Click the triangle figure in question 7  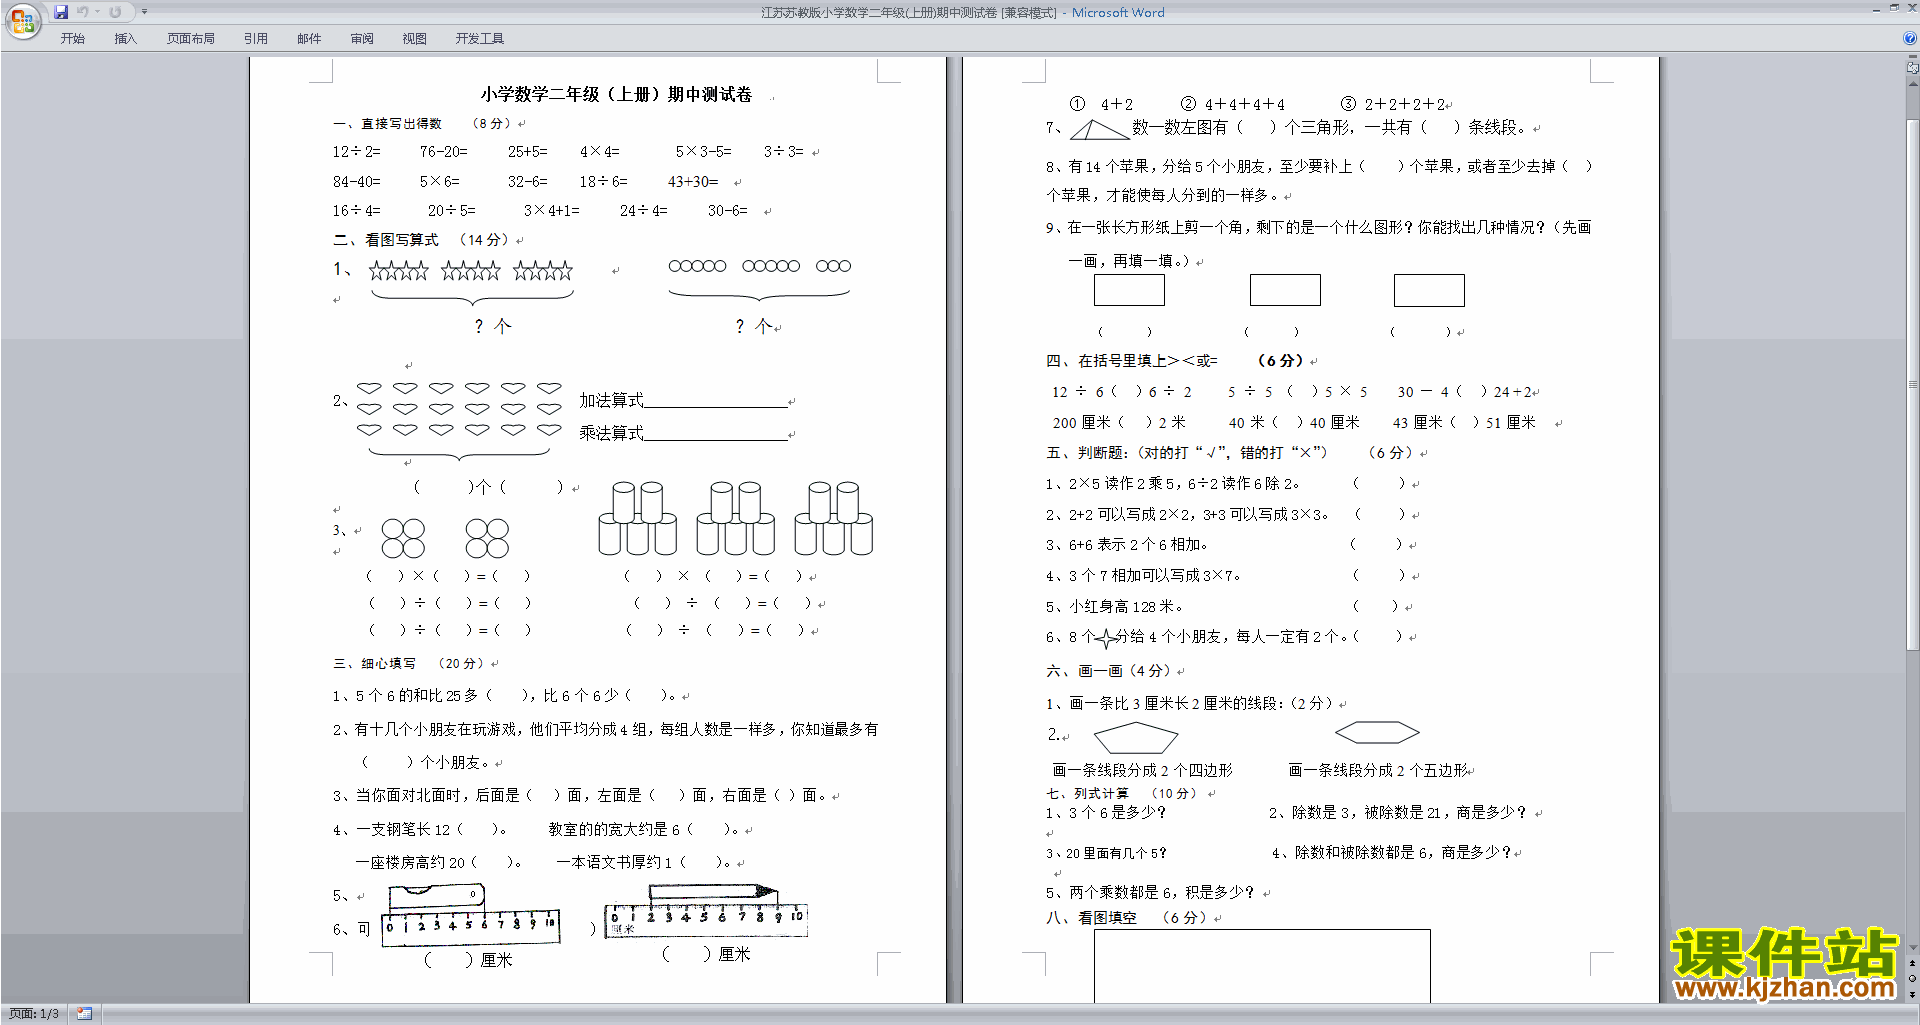click(x=1099, y=130)
